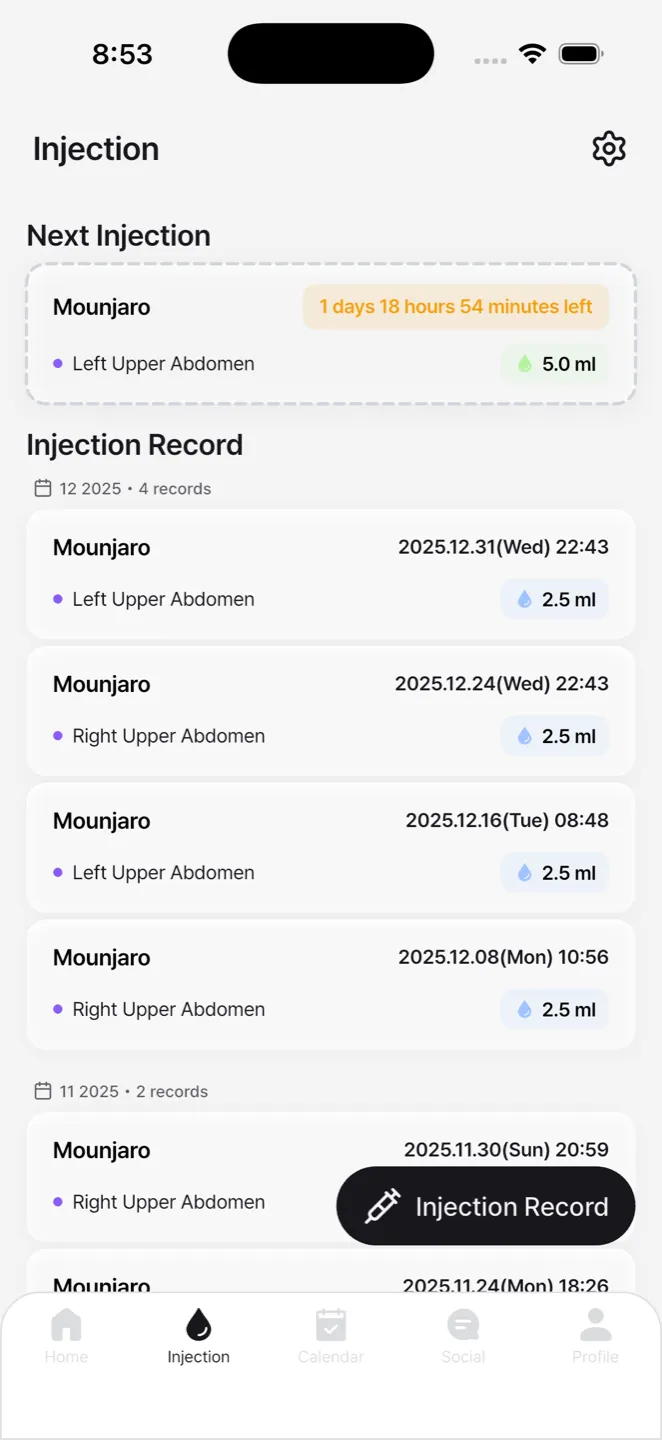Screen dimensions: 662x1440
Task: Click the calendar icon beside 12 2025
Action: coord(42,488)
